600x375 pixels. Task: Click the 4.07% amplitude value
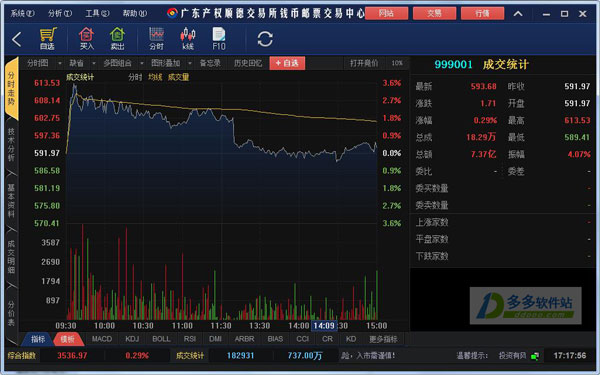pyautogui.click(x=579, y=154)
